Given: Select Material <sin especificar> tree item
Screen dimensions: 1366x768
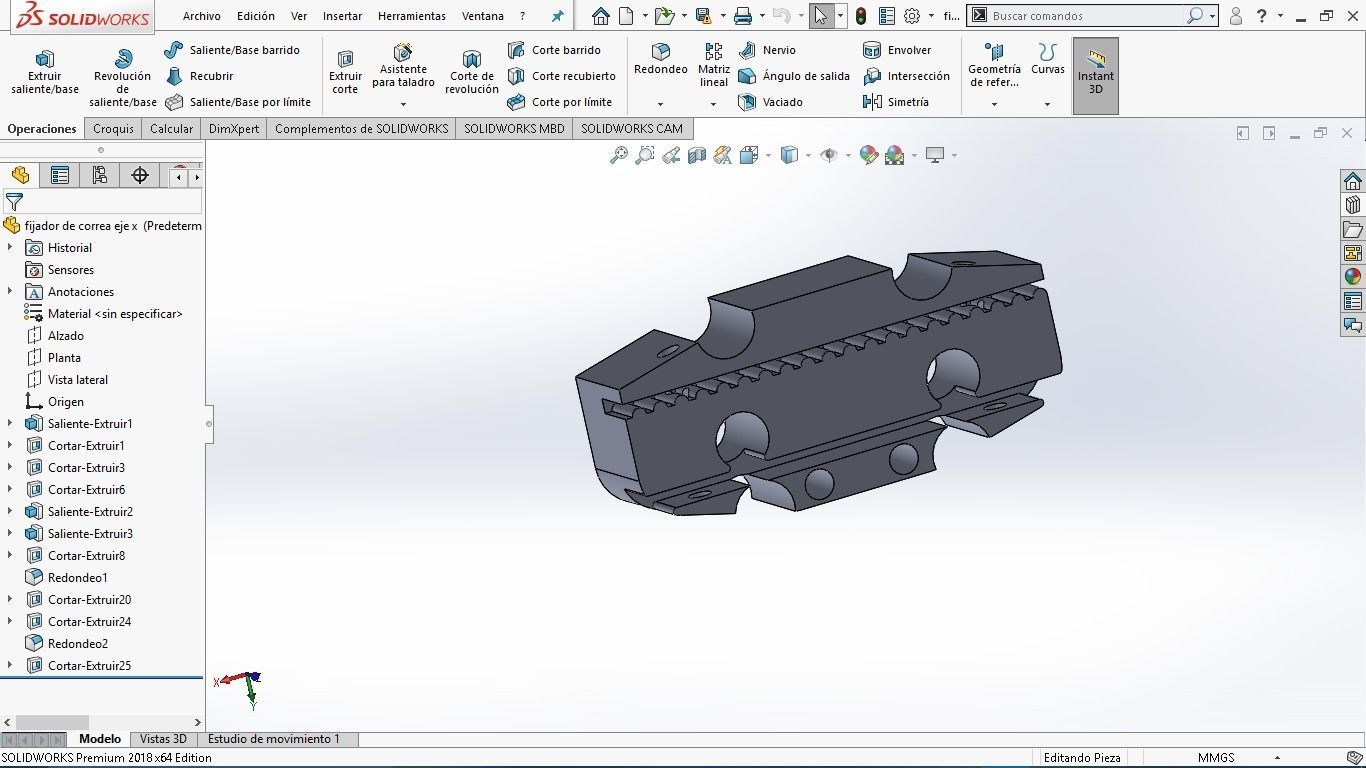Looking at the screenshot, I should (x=115, y=314).
